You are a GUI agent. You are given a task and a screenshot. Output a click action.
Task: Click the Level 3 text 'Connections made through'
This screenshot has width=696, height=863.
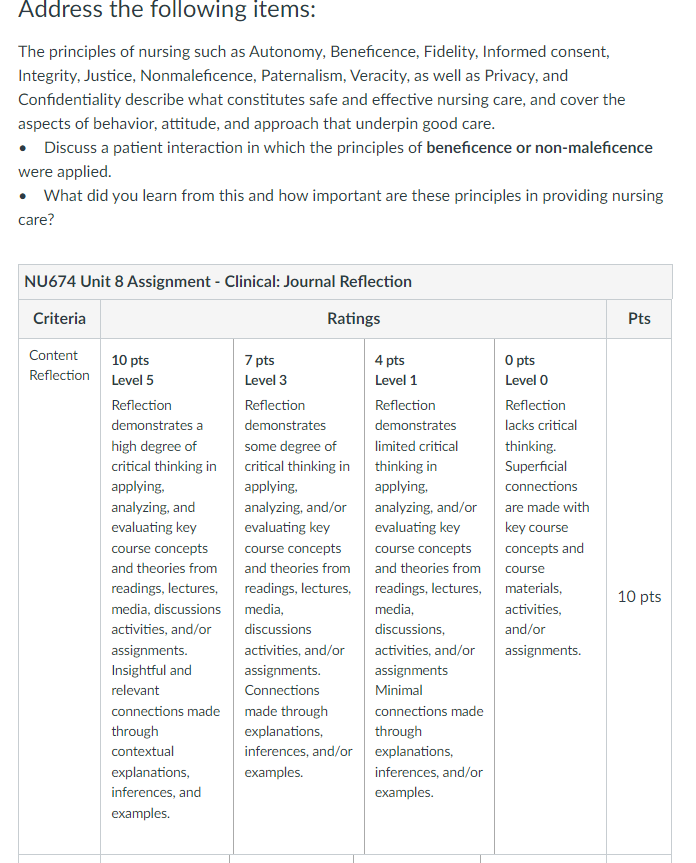(286, 701)
